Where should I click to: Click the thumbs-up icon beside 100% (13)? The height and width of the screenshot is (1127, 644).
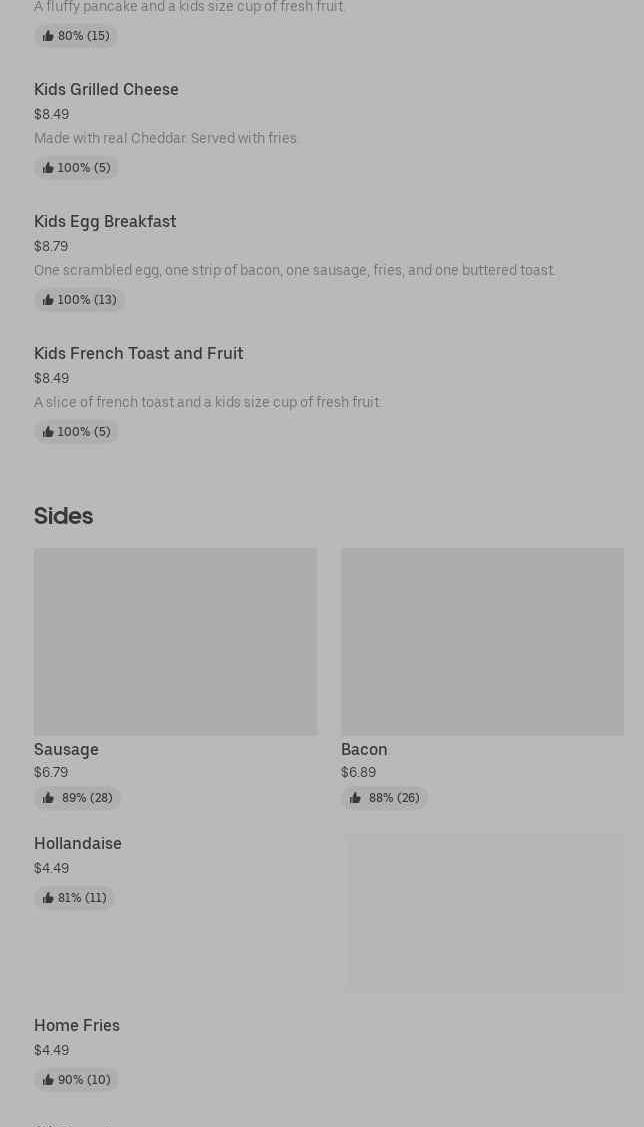click(x=48, y=300)
